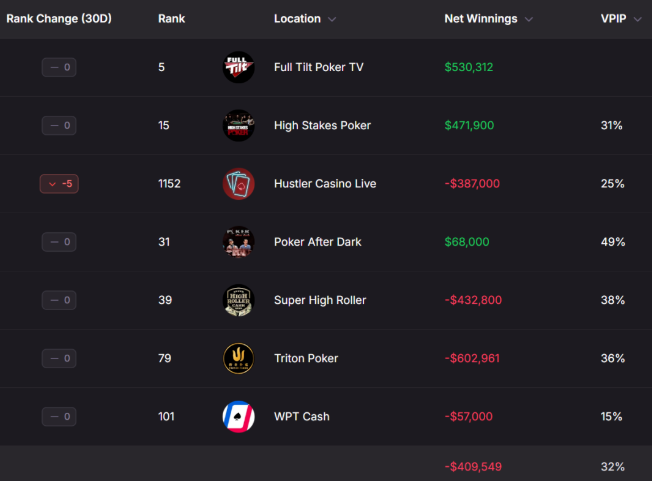
Task: Click the -$409,549 total net winnings
Action: coord(472,466)
